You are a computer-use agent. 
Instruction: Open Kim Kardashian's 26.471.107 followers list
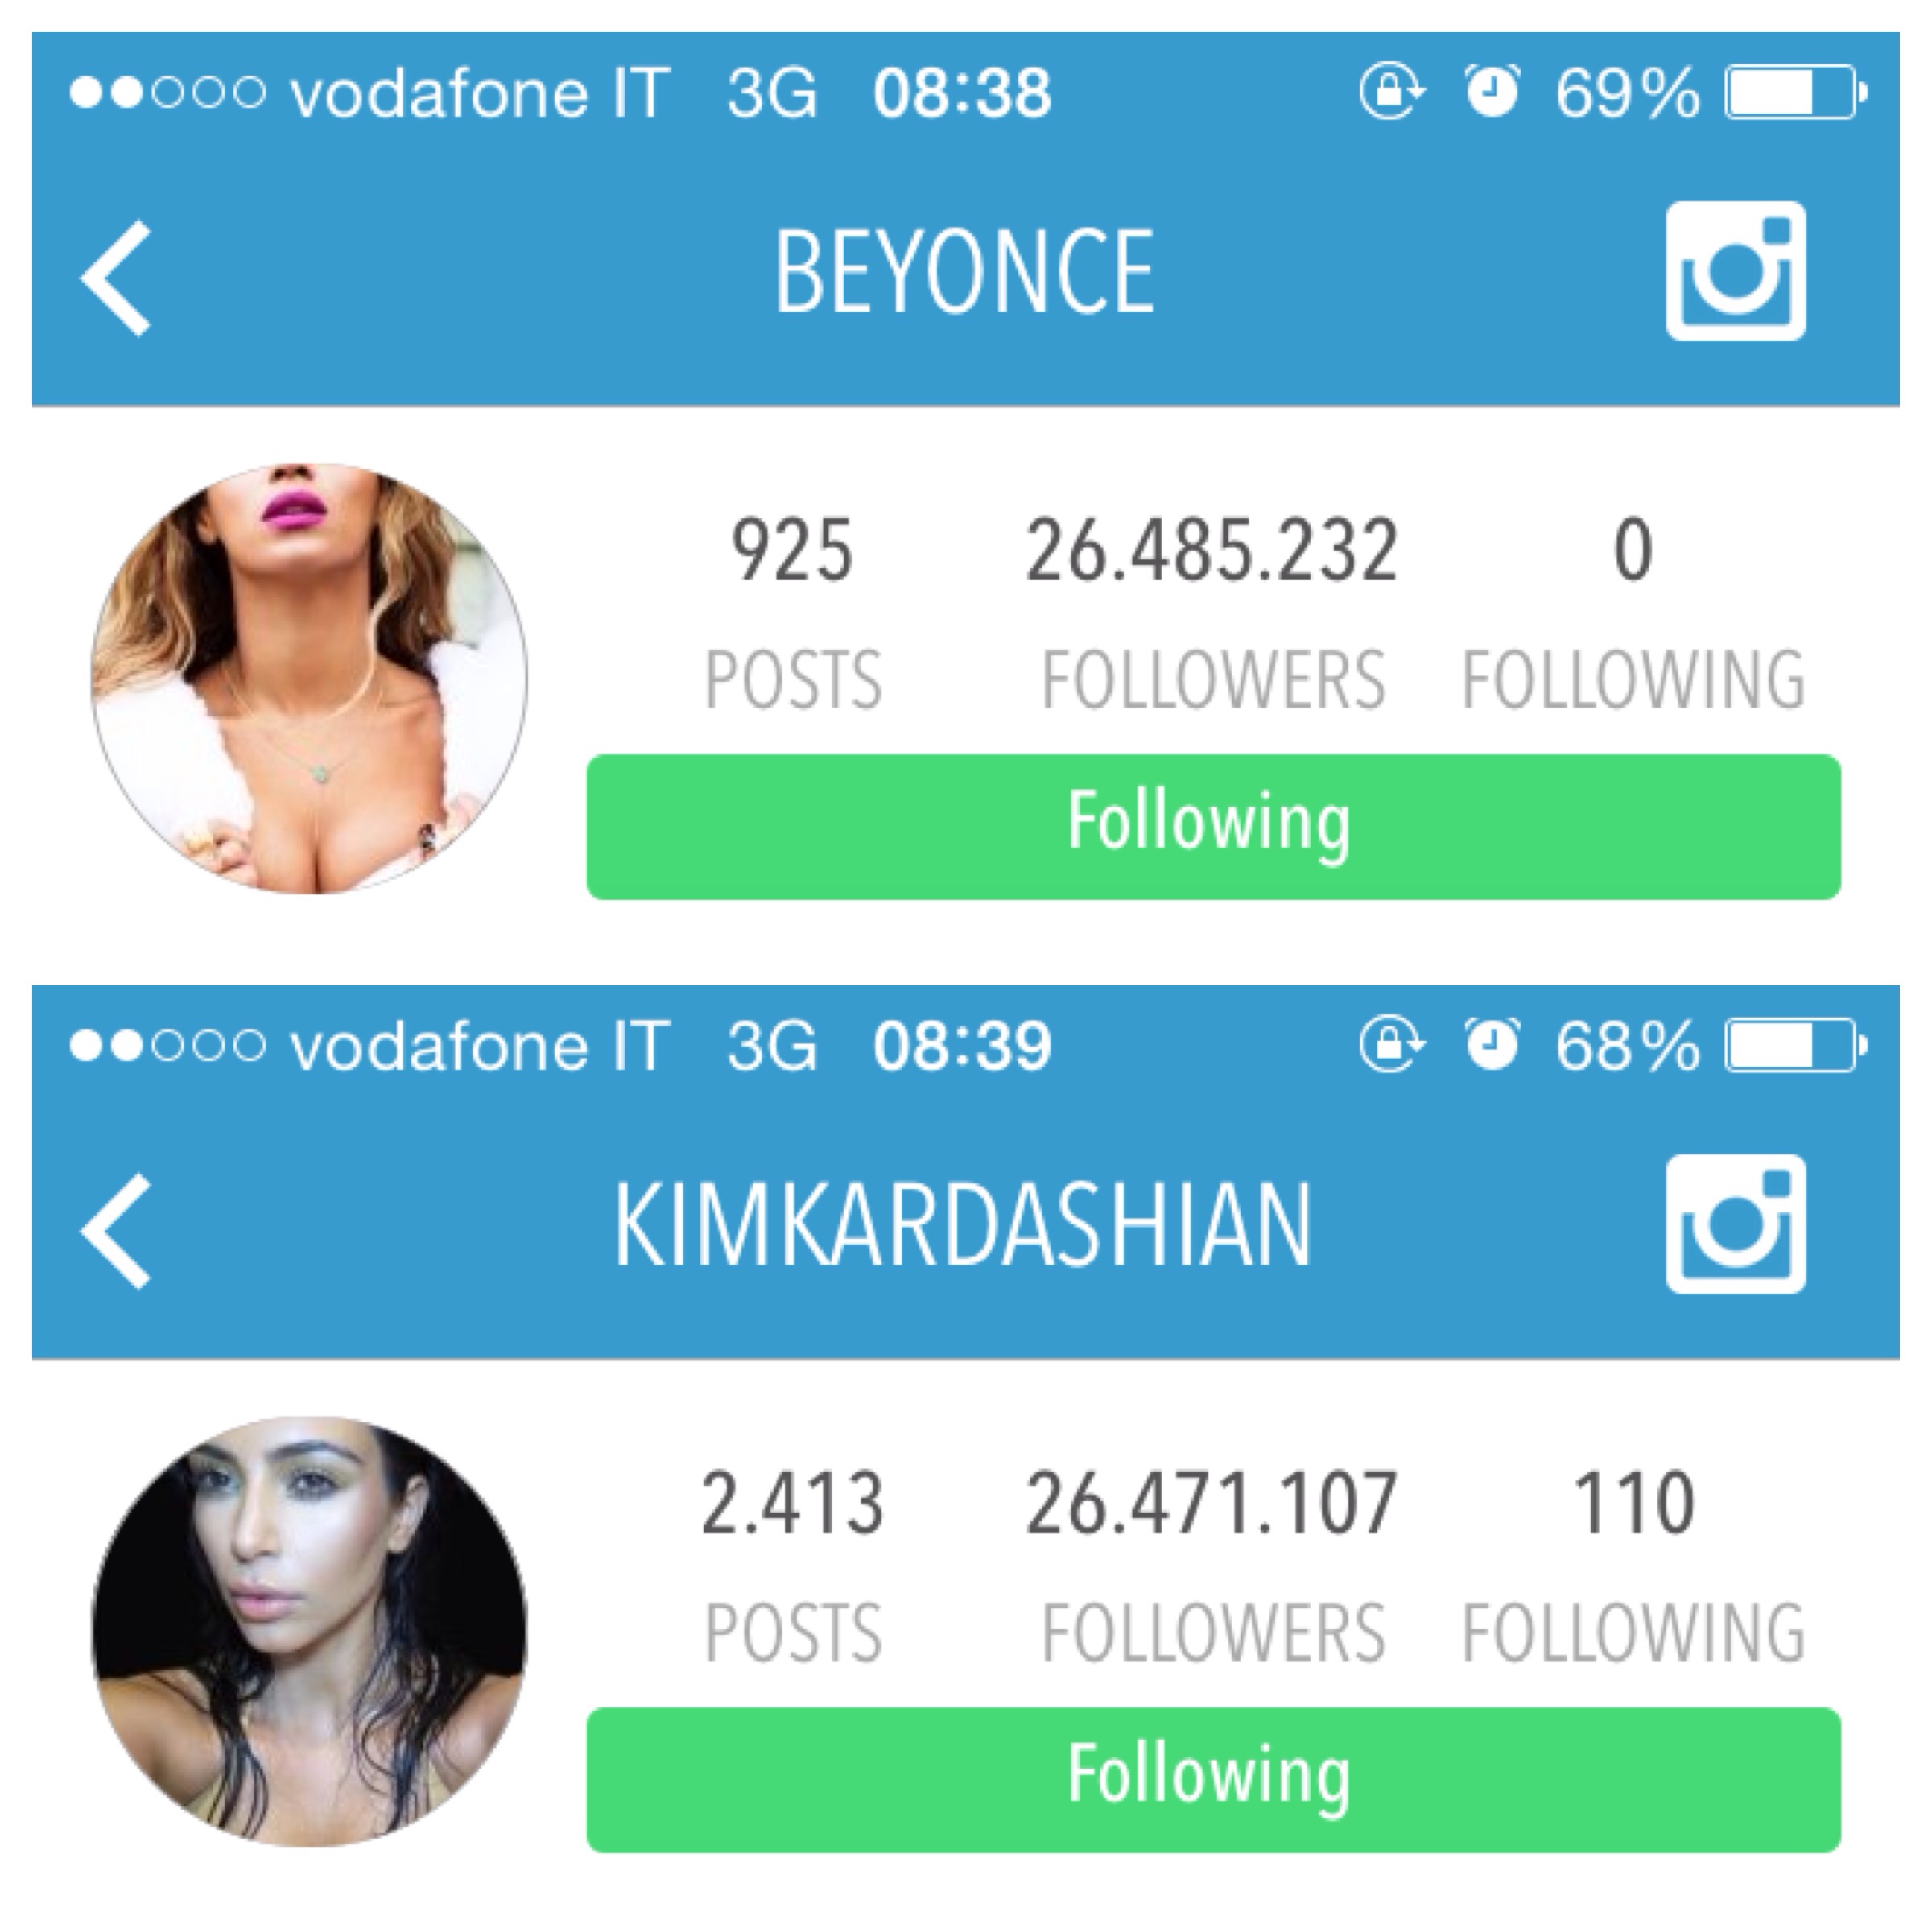(x=1212, y=1565)
